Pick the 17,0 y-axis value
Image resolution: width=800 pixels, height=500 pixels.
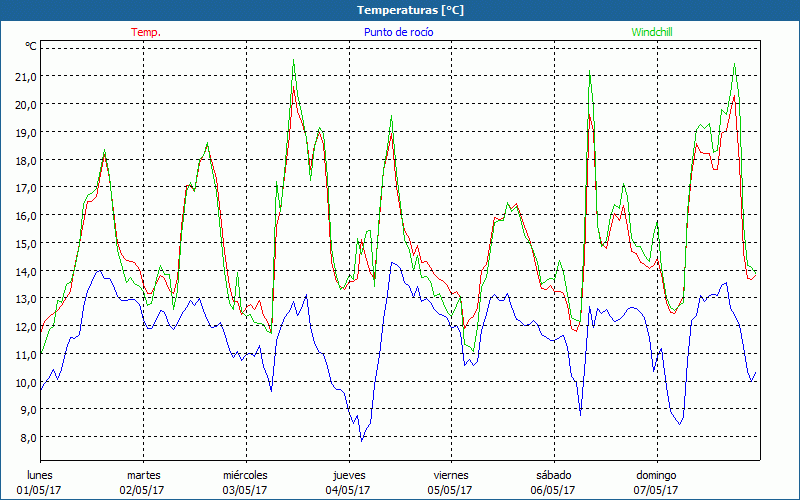(x=25, y=187)
